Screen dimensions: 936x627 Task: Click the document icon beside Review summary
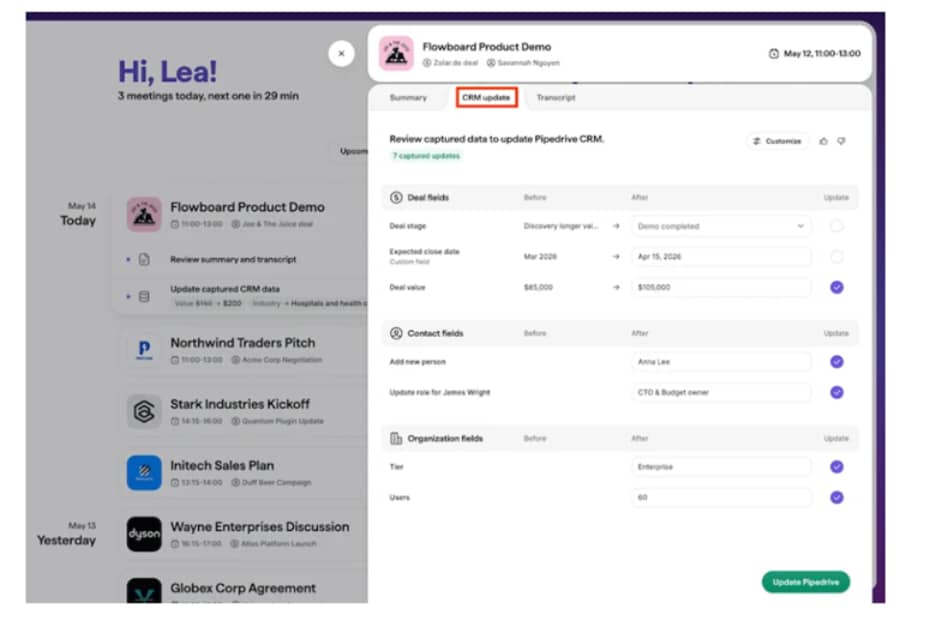point(144,259)
